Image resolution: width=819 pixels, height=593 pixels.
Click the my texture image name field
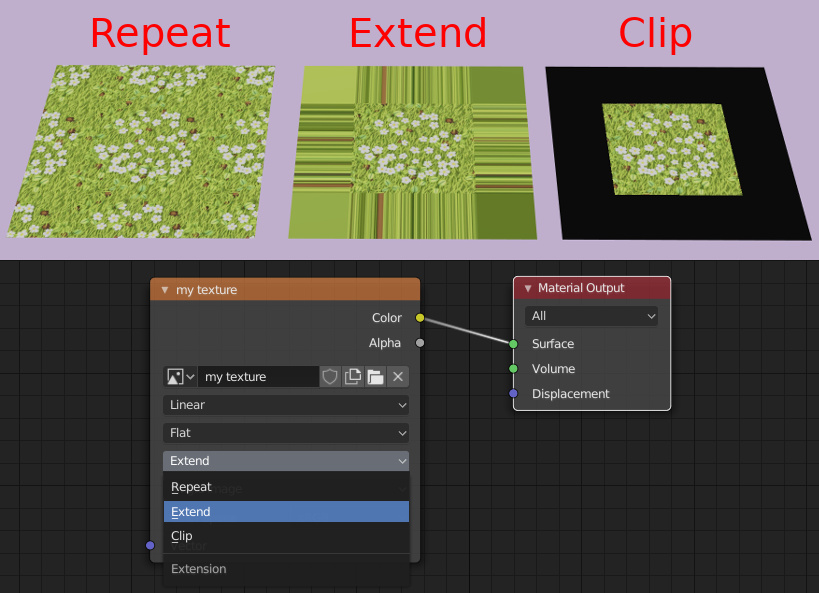click(259, 377)
